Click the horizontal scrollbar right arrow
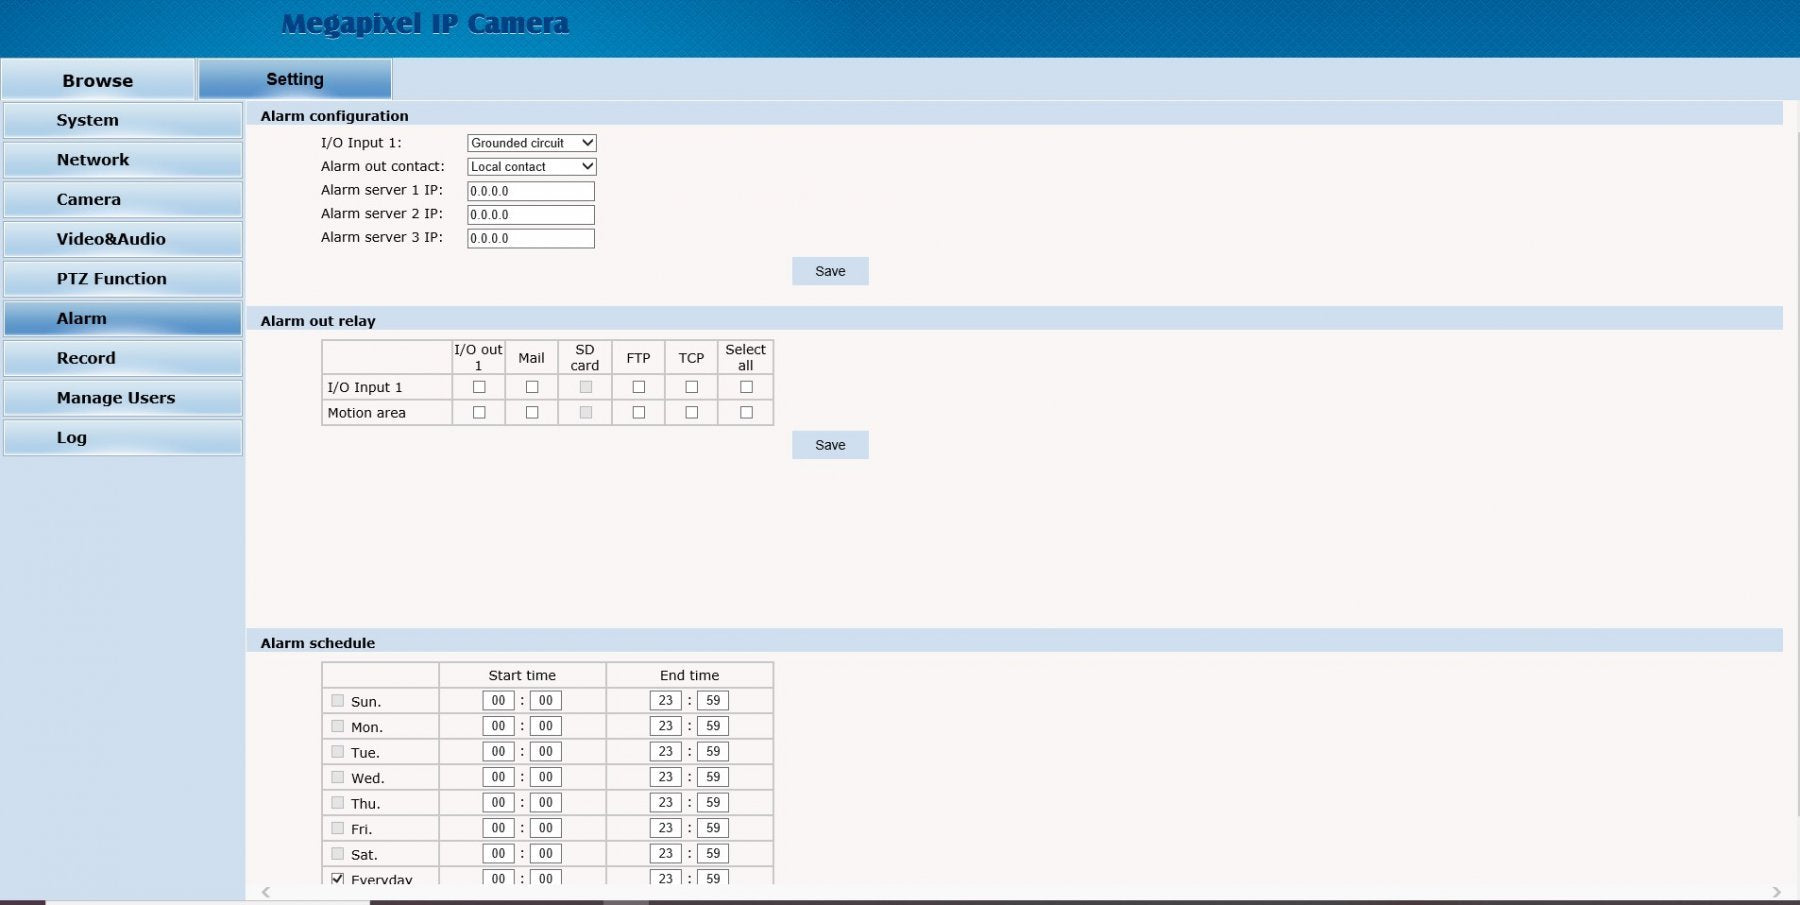Image resolution: width=1800 pixels, height=905 pixels. [x=1776, y=892]
